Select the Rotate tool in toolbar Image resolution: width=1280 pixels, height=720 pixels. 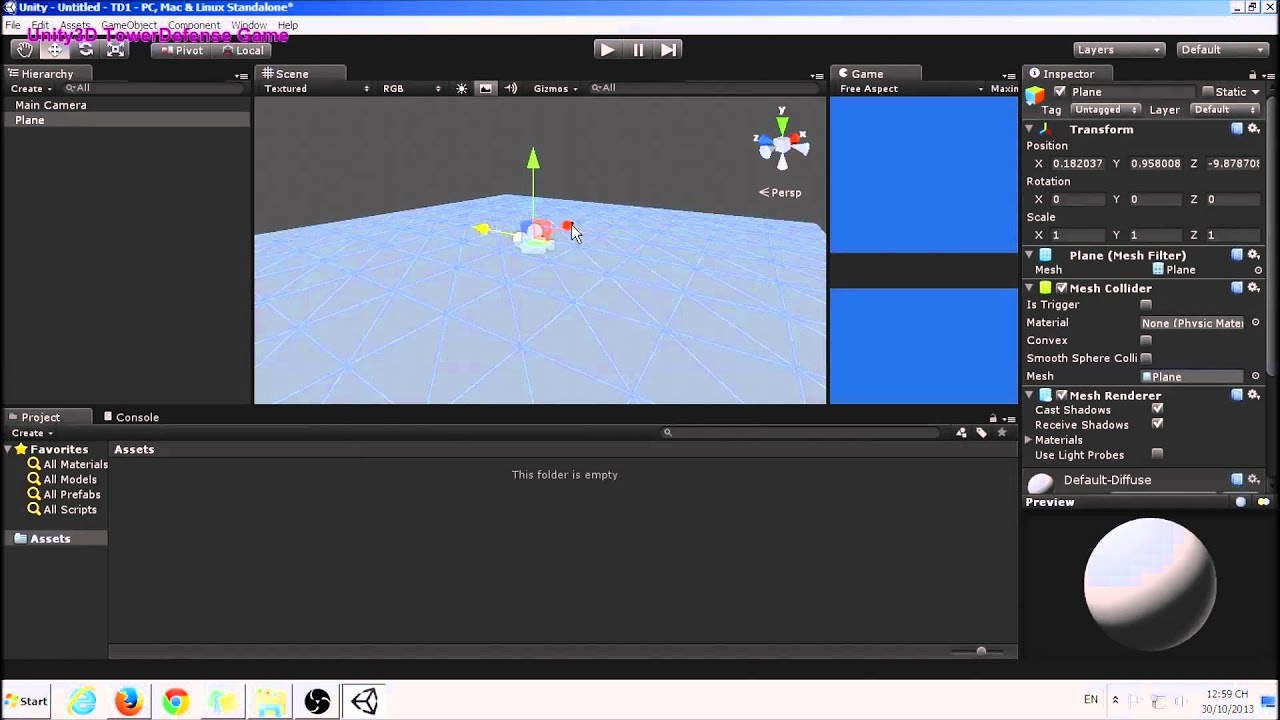pyautogui.click(x=85, y=49)
